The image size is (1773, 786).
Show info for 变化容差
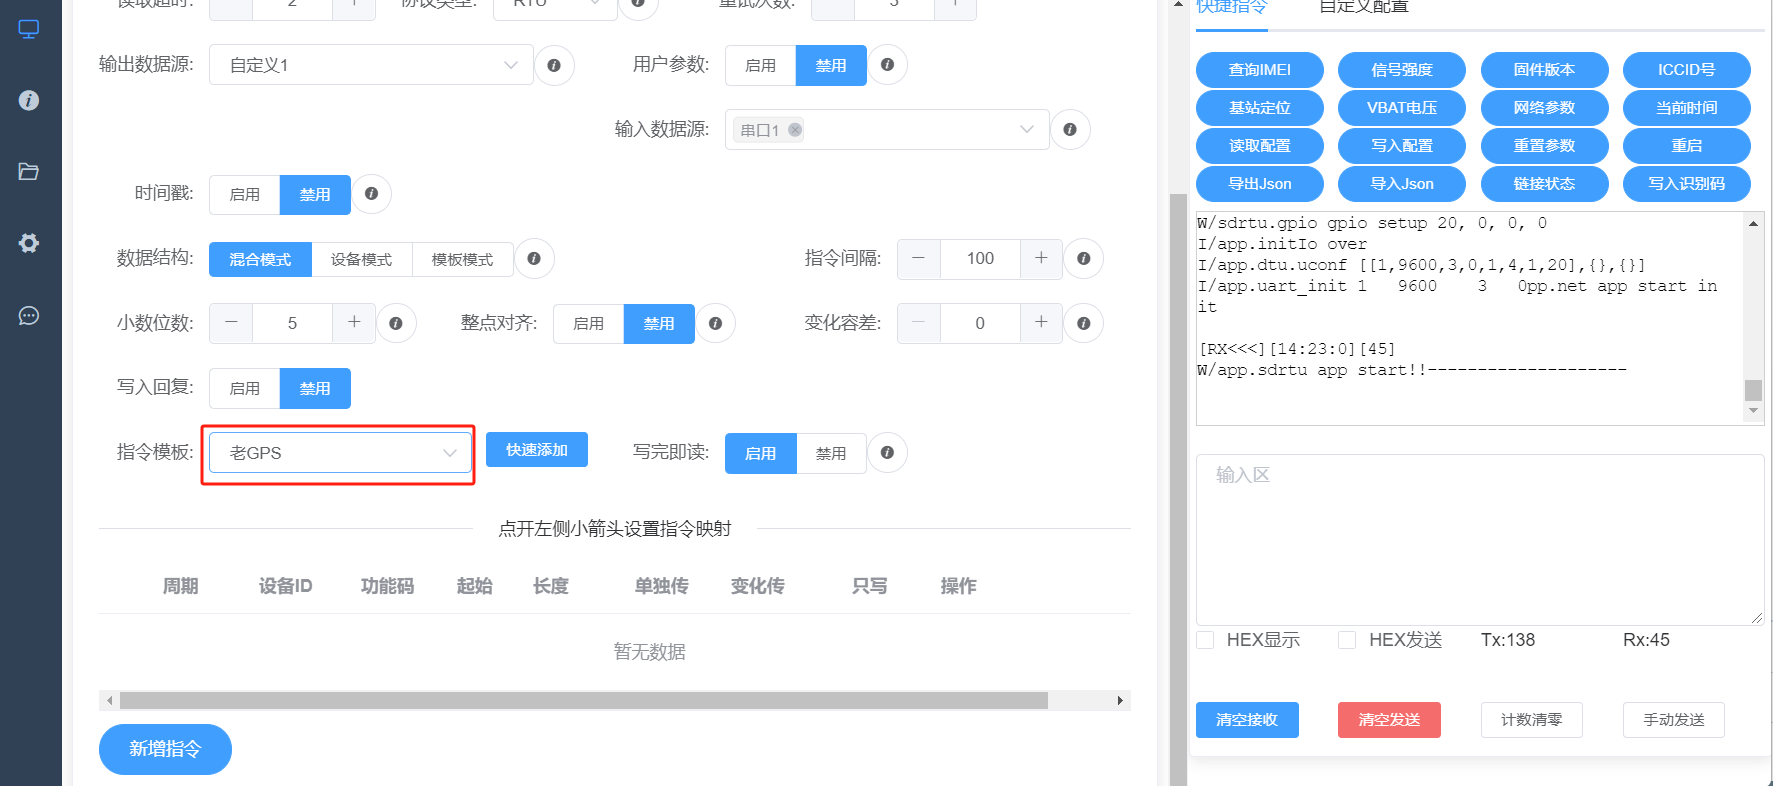coord(1083,323)
